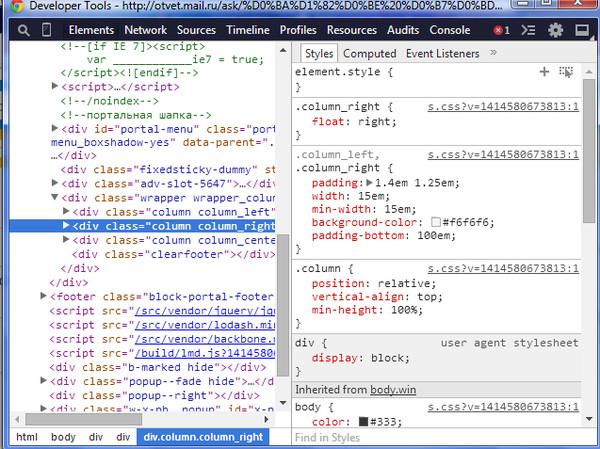Image resolution: width=600 pixels, height=449 pixels.
Task: Click the #333 color swatch
Action: tap(363, 421)
